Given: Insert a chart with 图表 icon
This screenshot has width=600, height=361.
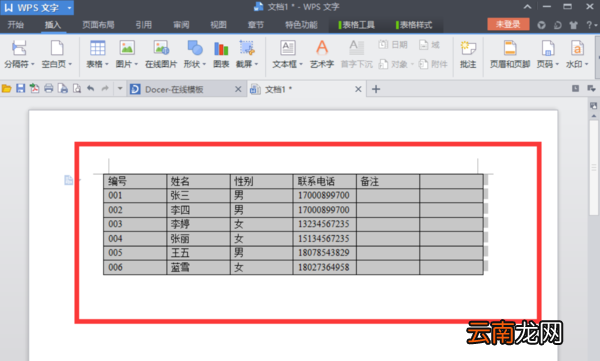Looking at the screenshot, I should click(x=221, y=48).
